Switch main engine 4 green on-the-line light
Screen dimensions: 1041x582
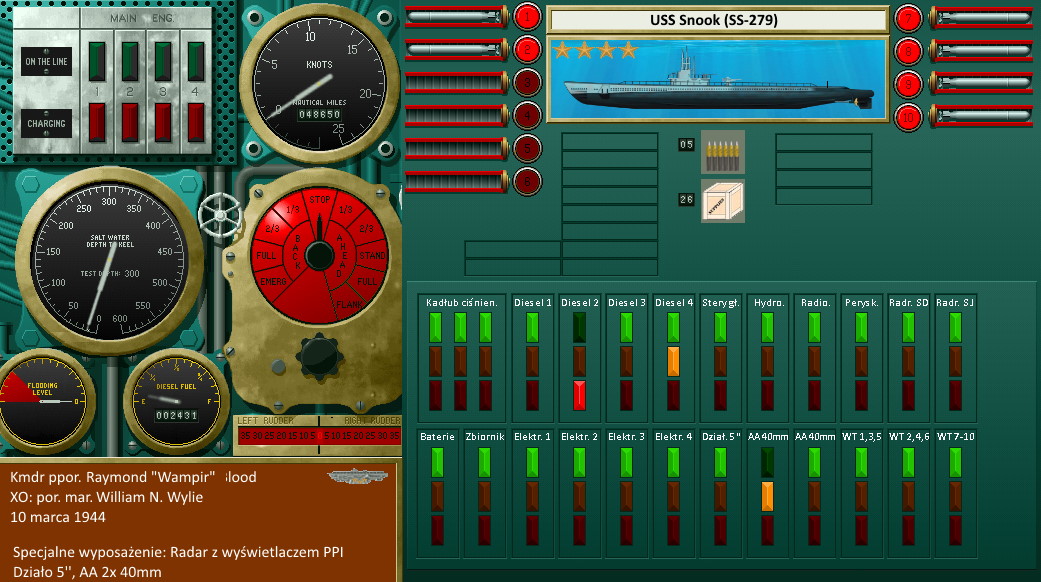(196, 59)
